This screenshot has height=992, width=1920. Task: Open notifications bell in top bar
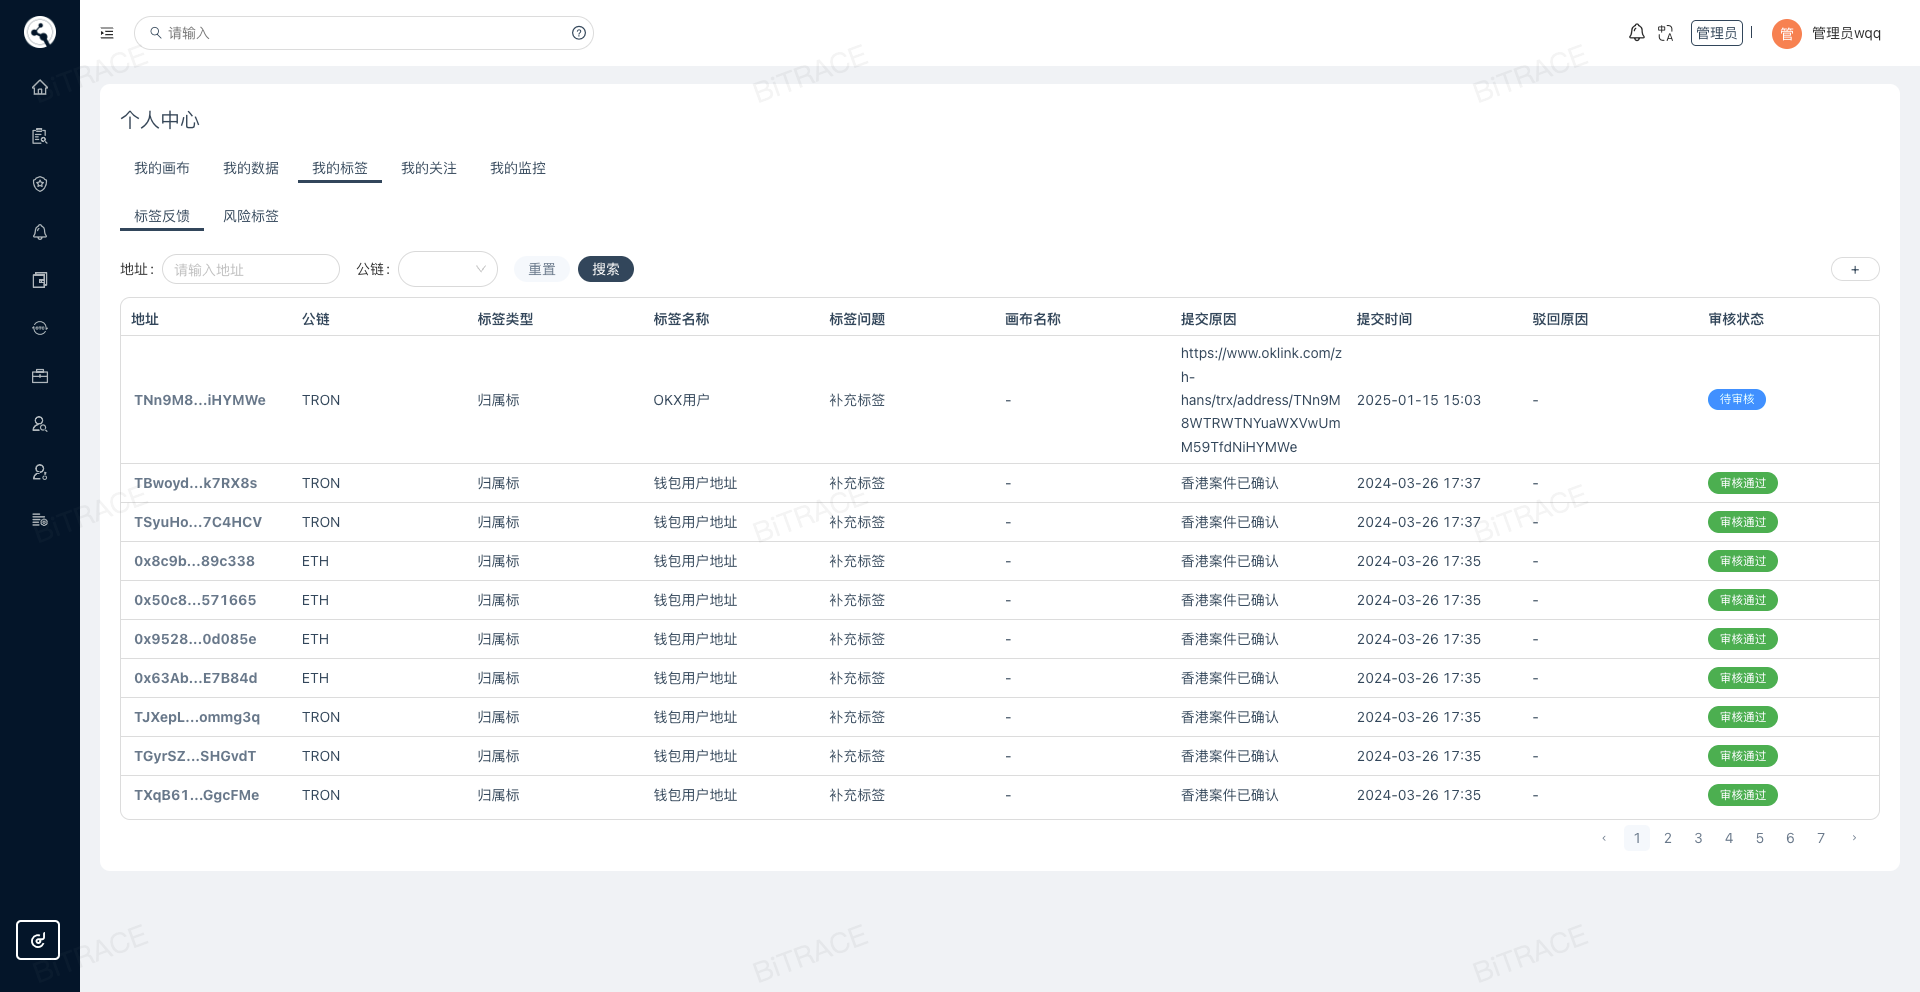(x=1636, y=33)
